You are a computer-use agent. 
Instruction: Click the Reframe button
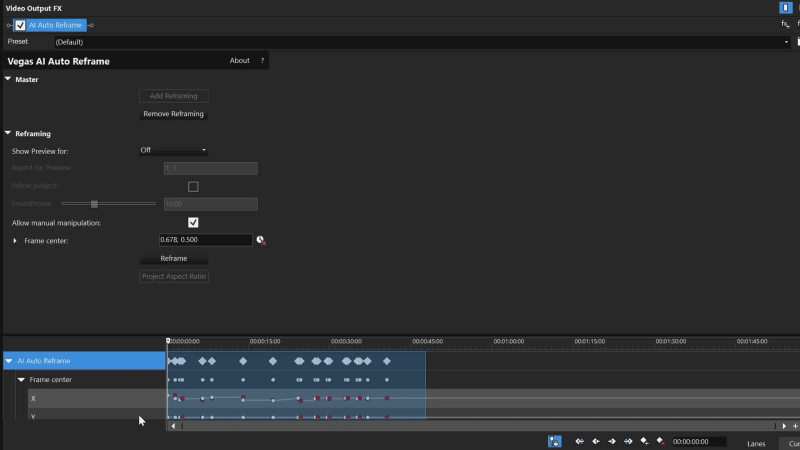[173, 259]
